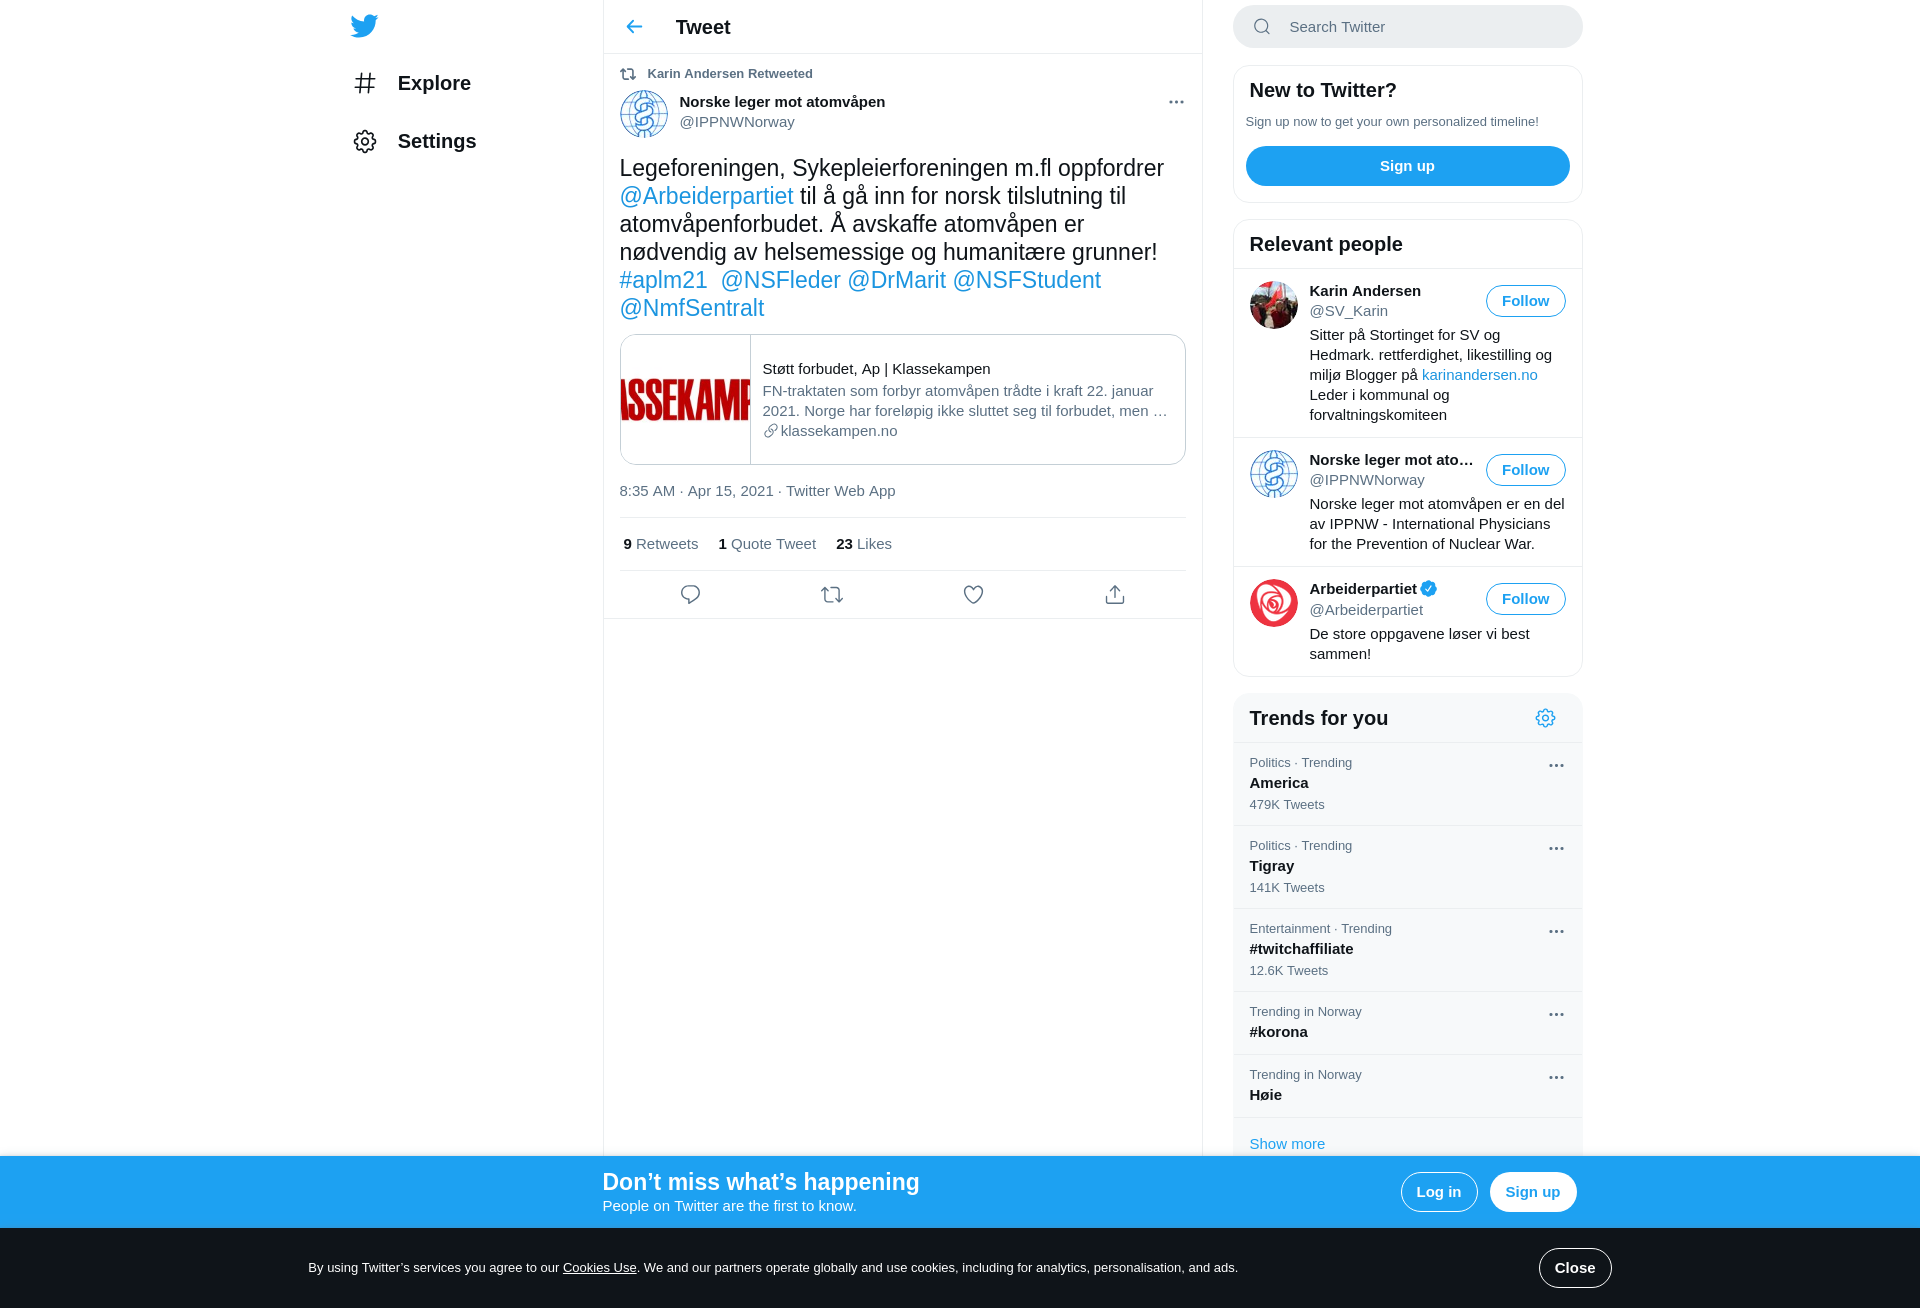Open Norske leger mot atomvåpen avatar
The height and width of the screenshot is (1308, 1920).
coord(644,113)
